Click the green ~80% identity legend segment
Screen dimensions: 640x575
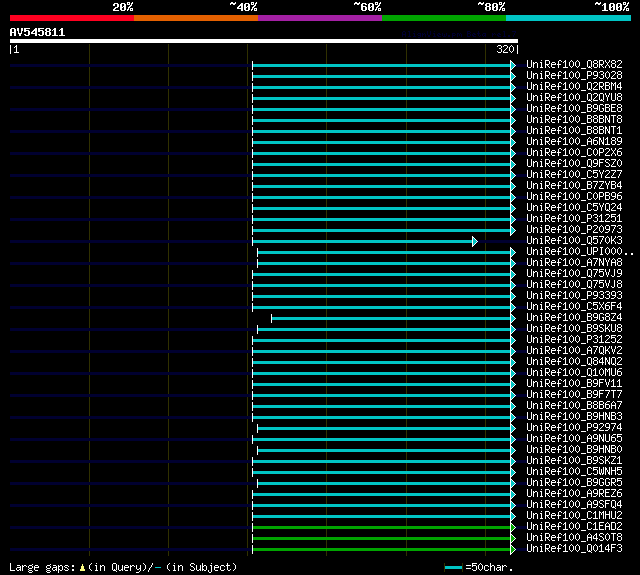444,18
